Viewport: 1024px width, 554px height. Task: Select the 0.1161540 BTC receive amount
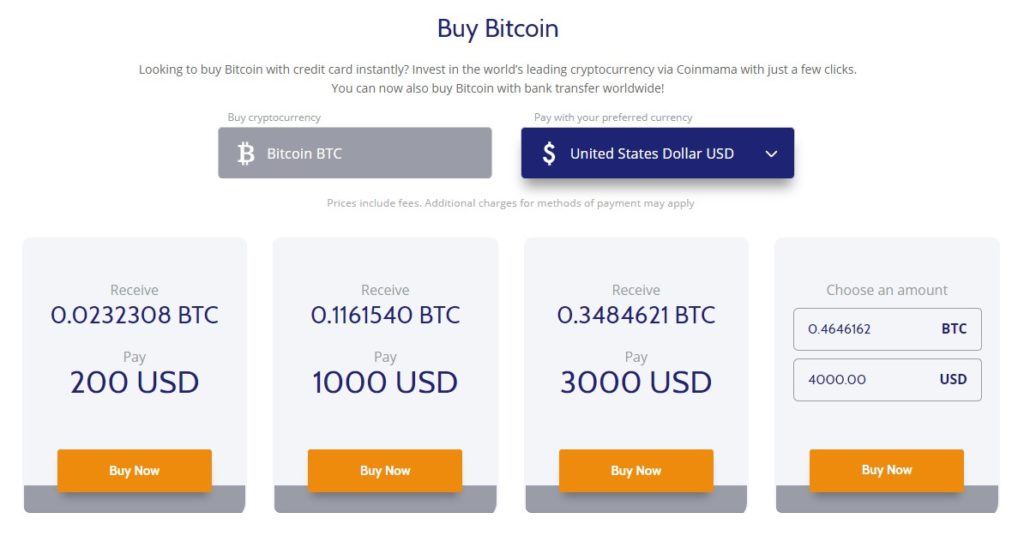pyautogui.click(x=385, y=316)
